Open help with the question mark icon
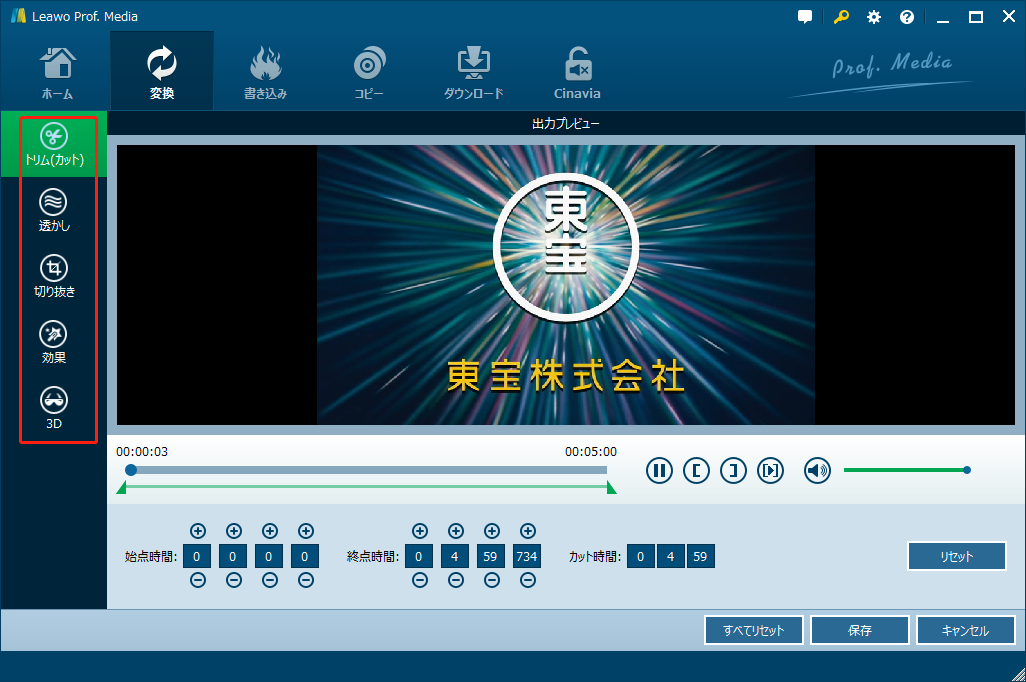The image size is (1026, 682). click(x=906, y=17)
